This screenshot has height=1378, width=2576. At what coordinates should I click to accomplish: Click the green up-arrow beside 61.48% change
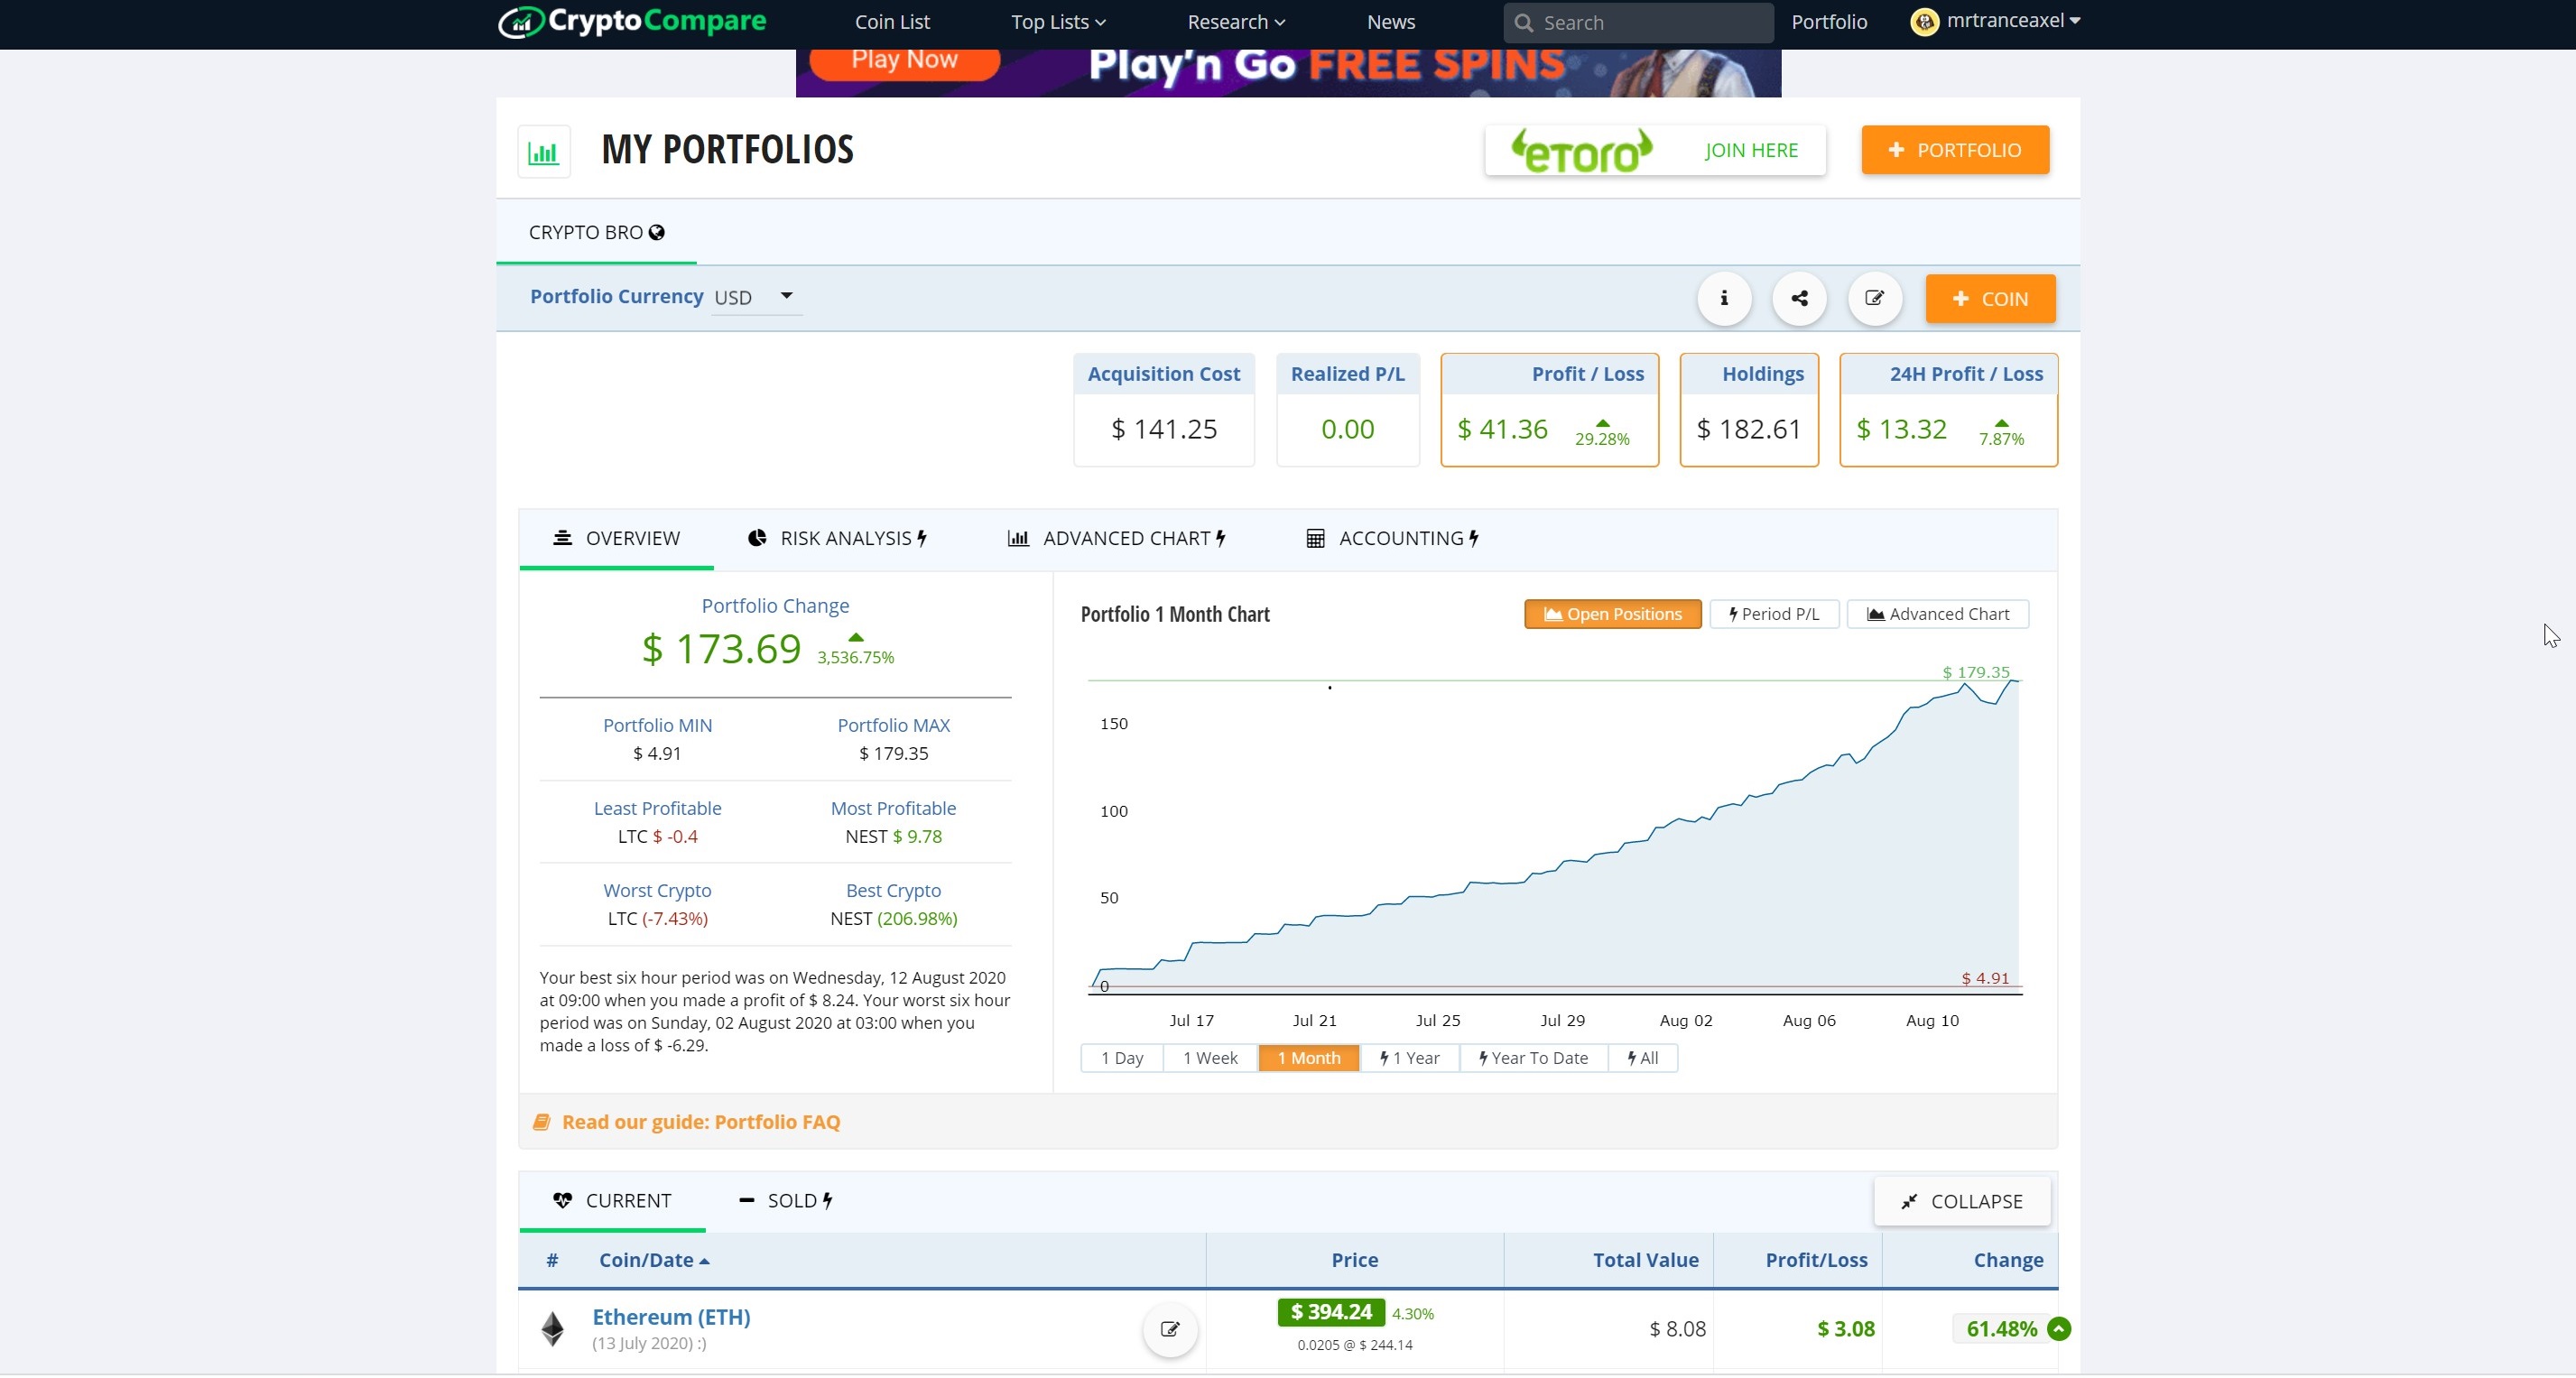(2058, 1329)
